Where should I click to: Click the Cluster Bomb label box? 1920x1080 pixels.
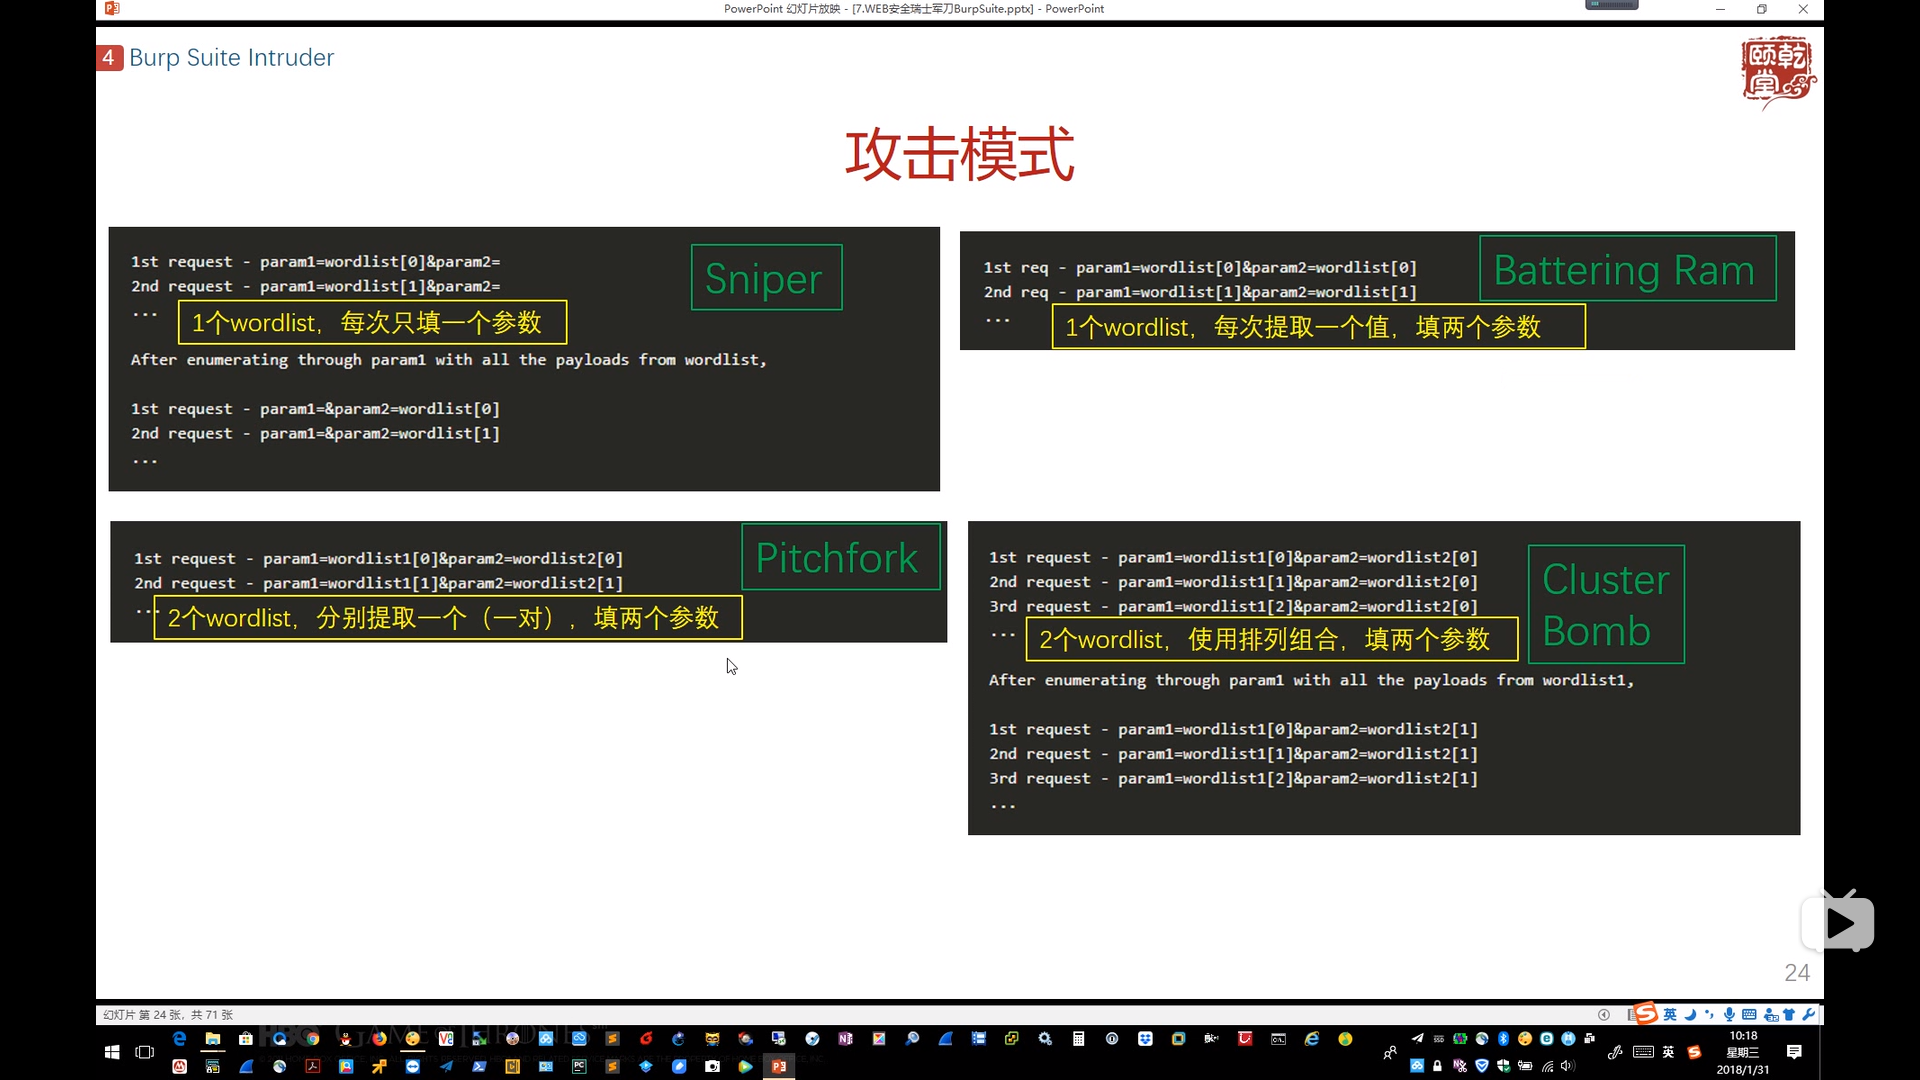click(1606, 604)
